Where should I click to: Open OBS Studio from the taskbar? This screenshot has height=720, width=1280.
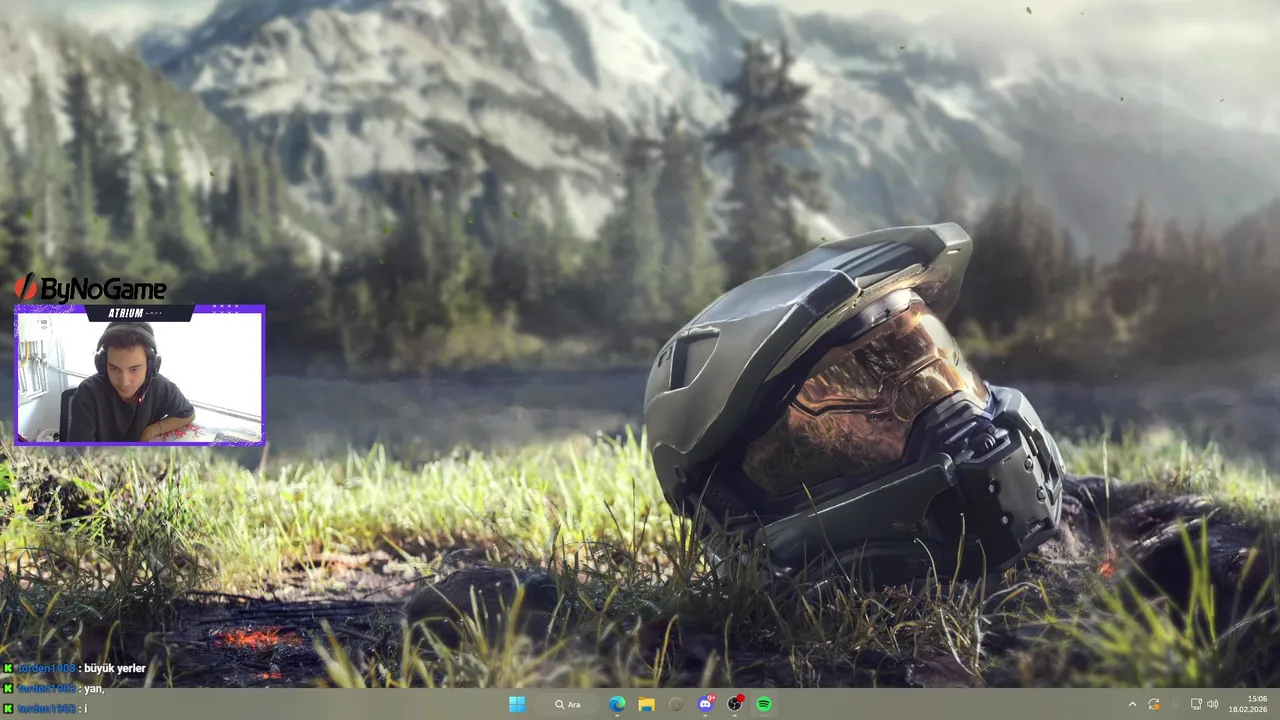(x=735, y=704)
